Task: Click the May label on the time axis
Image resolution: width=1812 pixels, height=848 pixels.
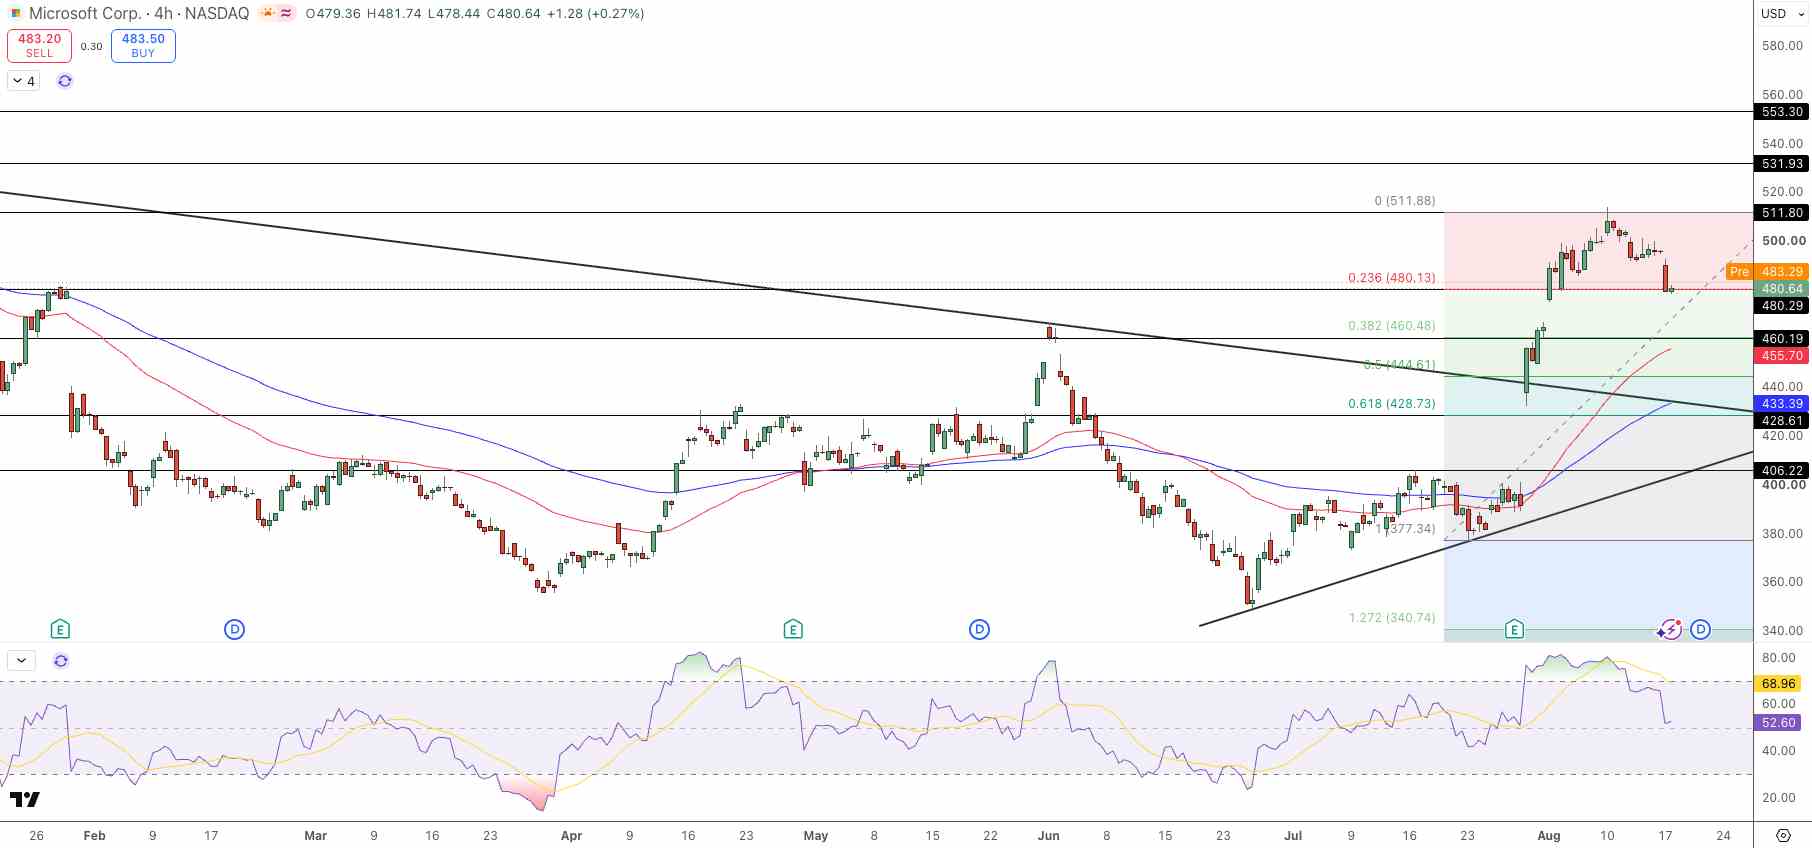Action: 816,836
